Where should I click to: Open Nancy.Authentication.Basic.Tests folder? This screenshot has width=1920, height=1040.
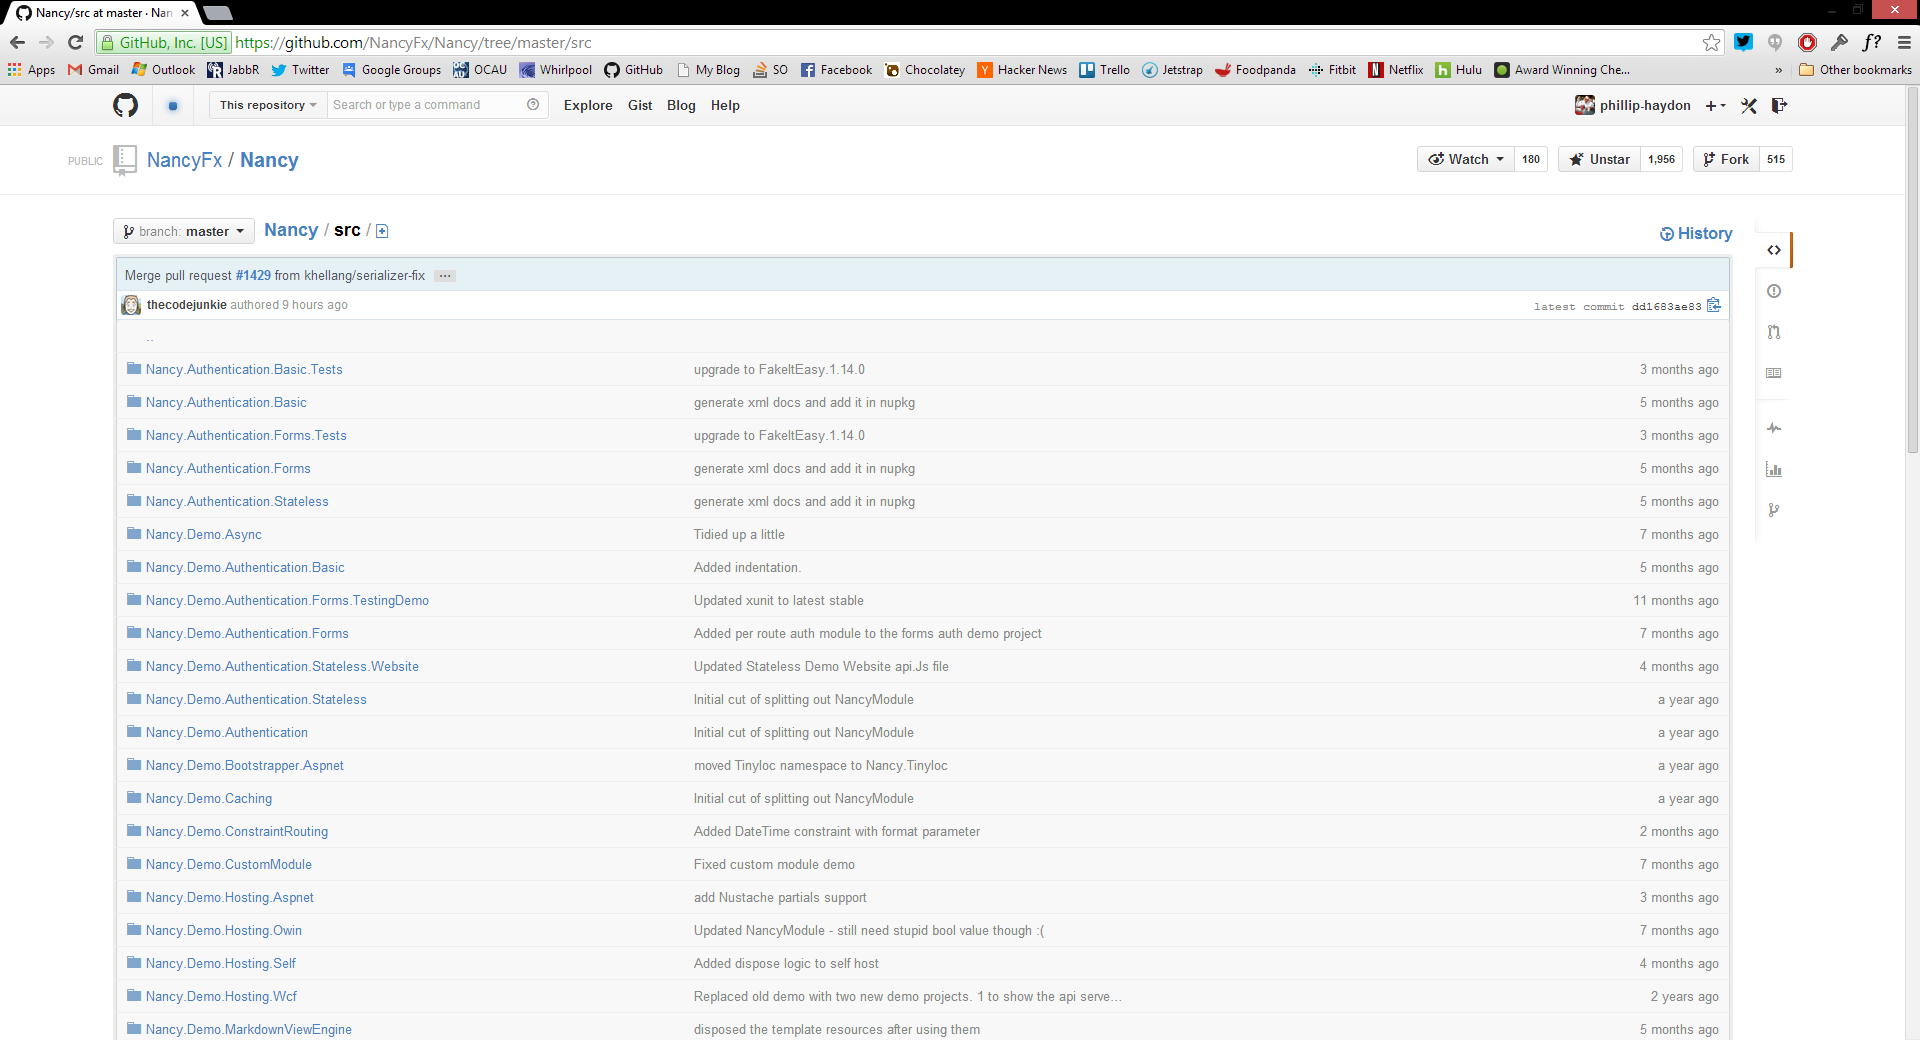coord(244,369)
